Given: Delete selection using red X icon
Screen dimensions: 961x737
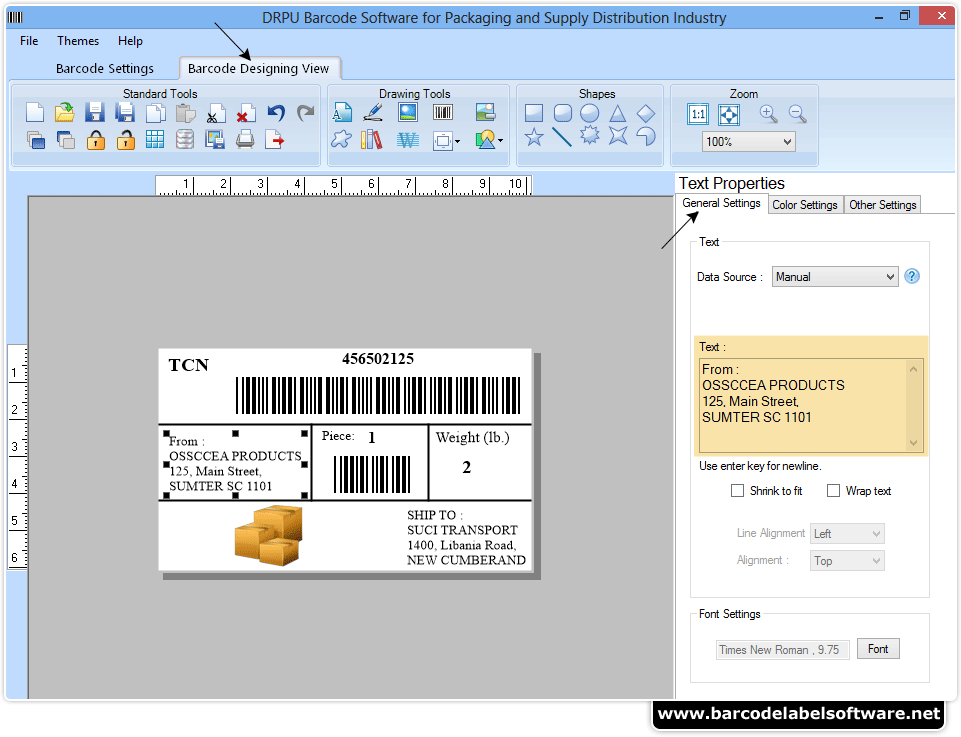Looking at the screenshot, I should pos(245,113).
